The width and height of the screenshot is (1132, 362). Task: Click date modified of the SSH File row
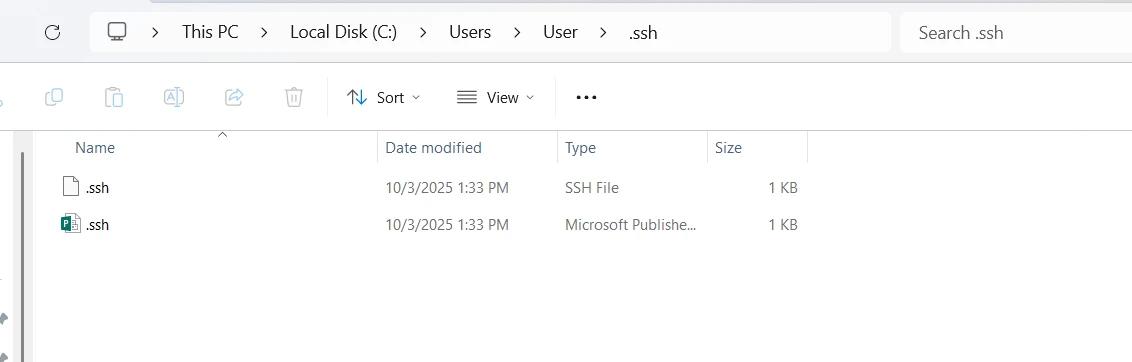[447, 188]
